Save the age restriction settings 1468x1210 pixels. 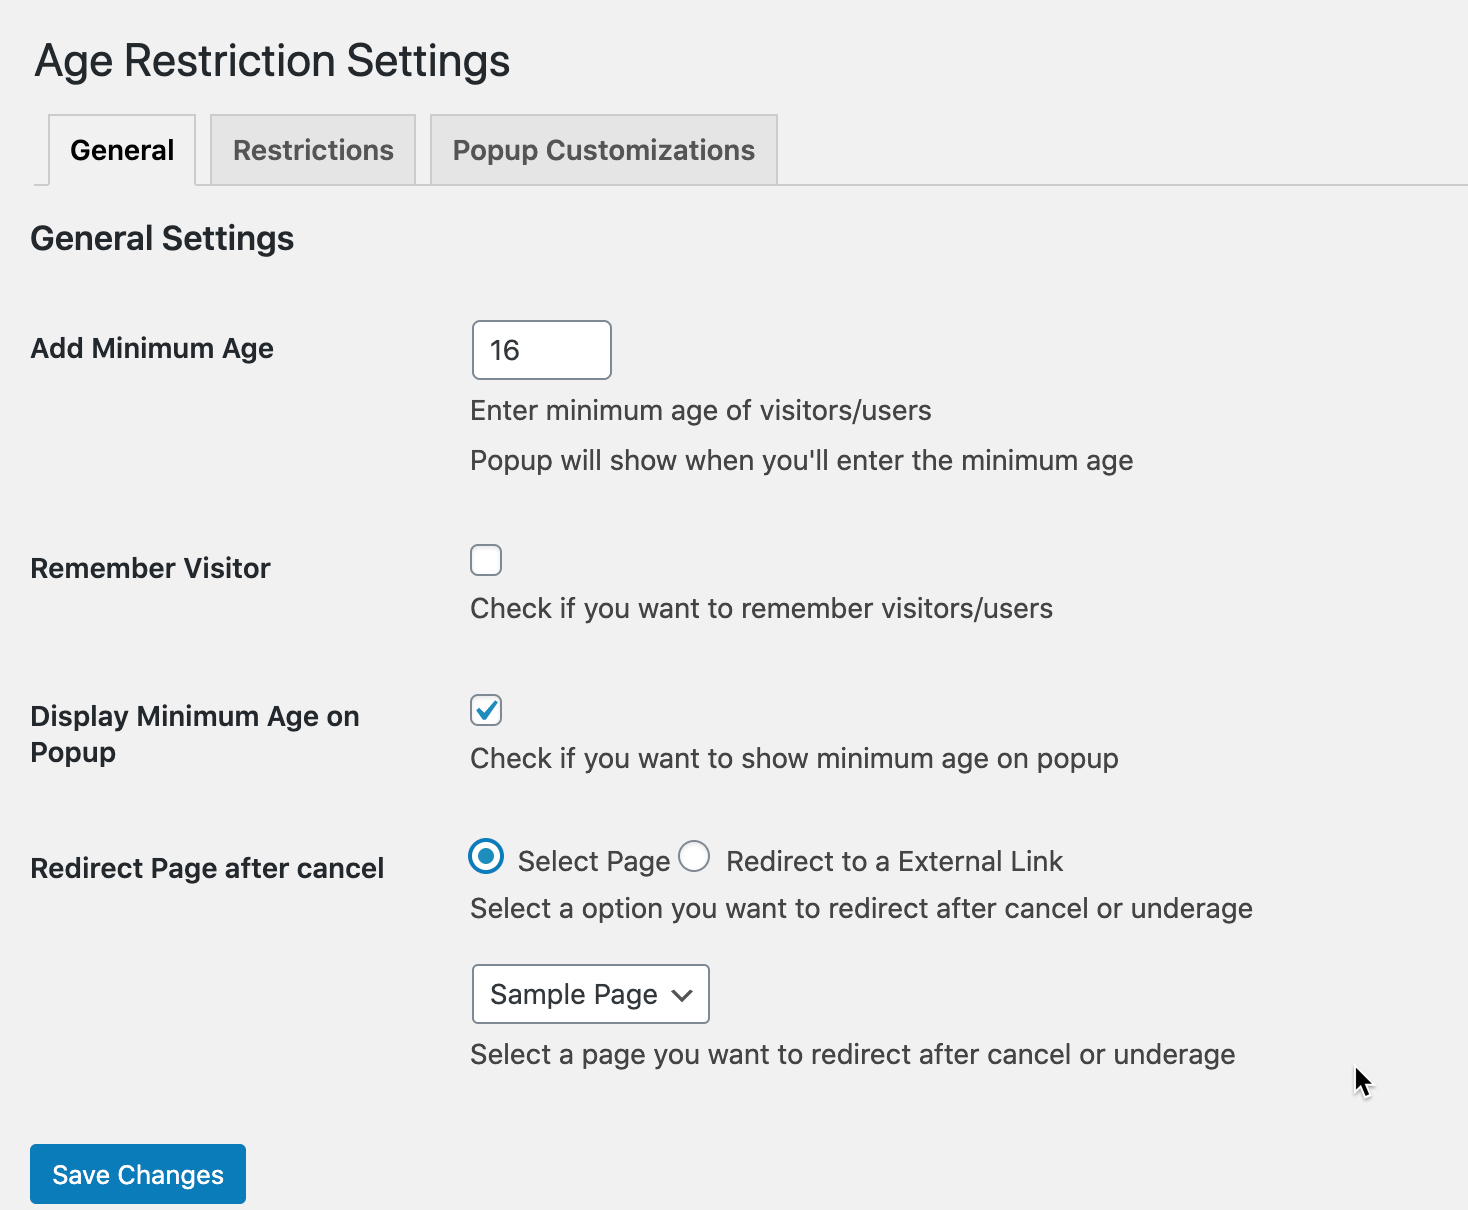pos(137,1174)
